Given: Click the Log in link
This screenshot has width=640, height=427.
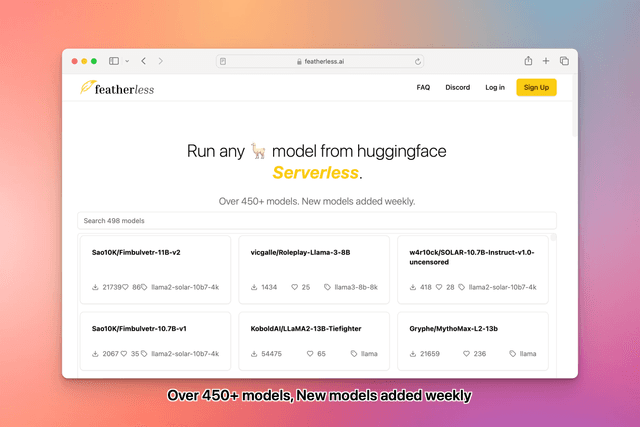Looking at the screenshot, I should 495,88.
